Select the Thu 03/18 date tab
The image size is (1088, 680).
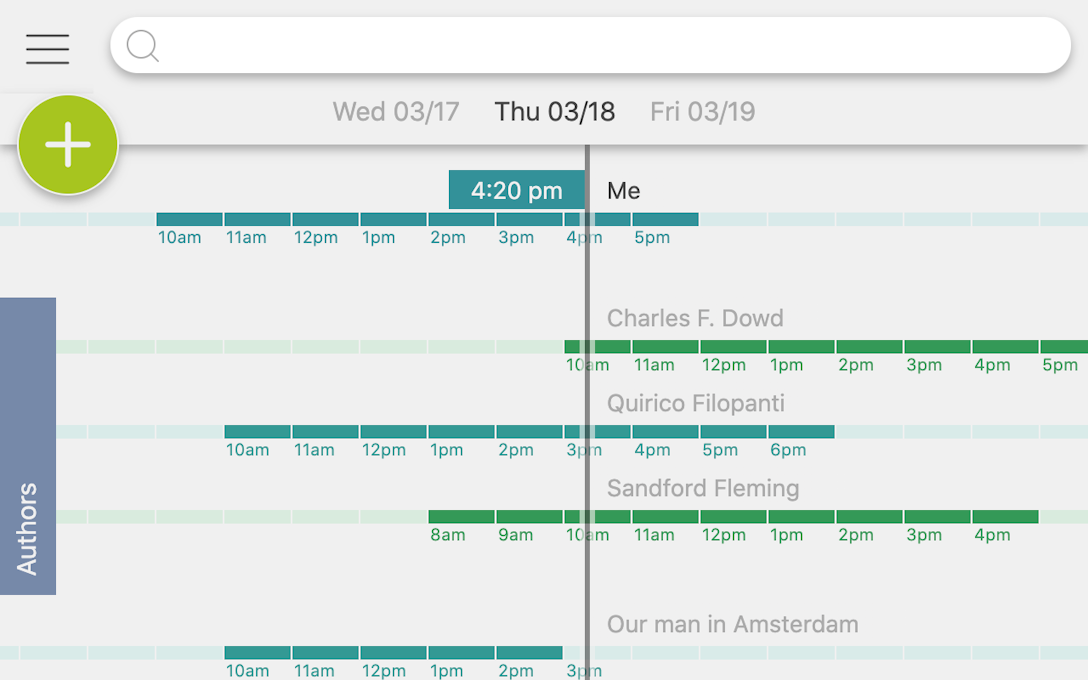click(x=555, y=111)
